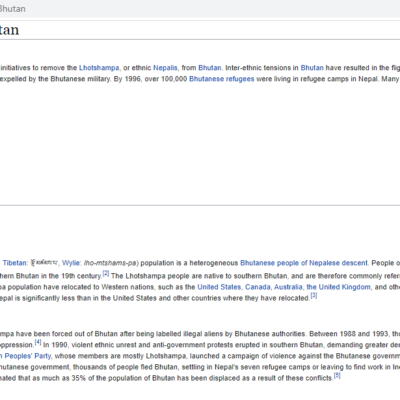The image size is (400, 400).
Task: Open the Peoples' Party link
Action: click(25, 356)
